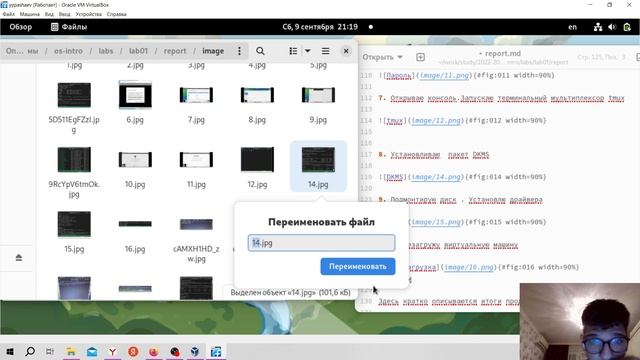Select the 15.jpg thumbnail

pos(74,224)
